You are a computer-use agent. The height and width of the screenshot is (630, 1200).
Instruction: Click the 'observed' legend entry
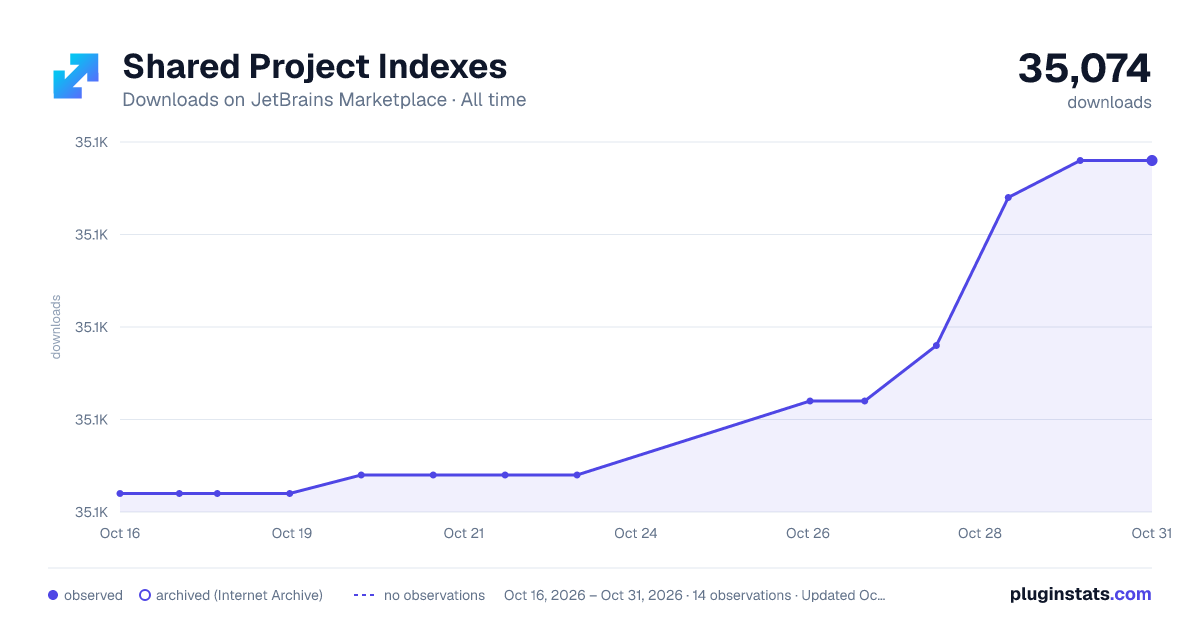[x=85, y=595]
